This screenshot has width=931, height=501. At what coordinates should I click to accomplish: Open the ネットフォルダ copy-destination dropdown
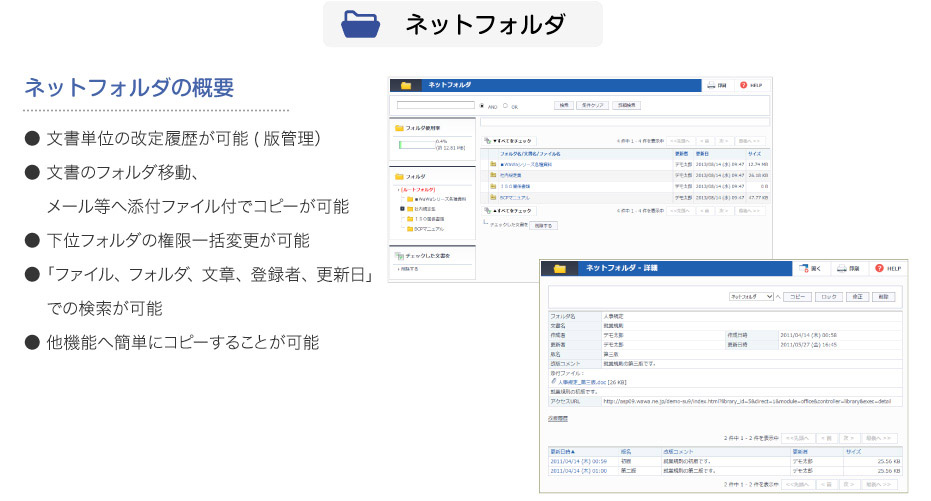752,297
